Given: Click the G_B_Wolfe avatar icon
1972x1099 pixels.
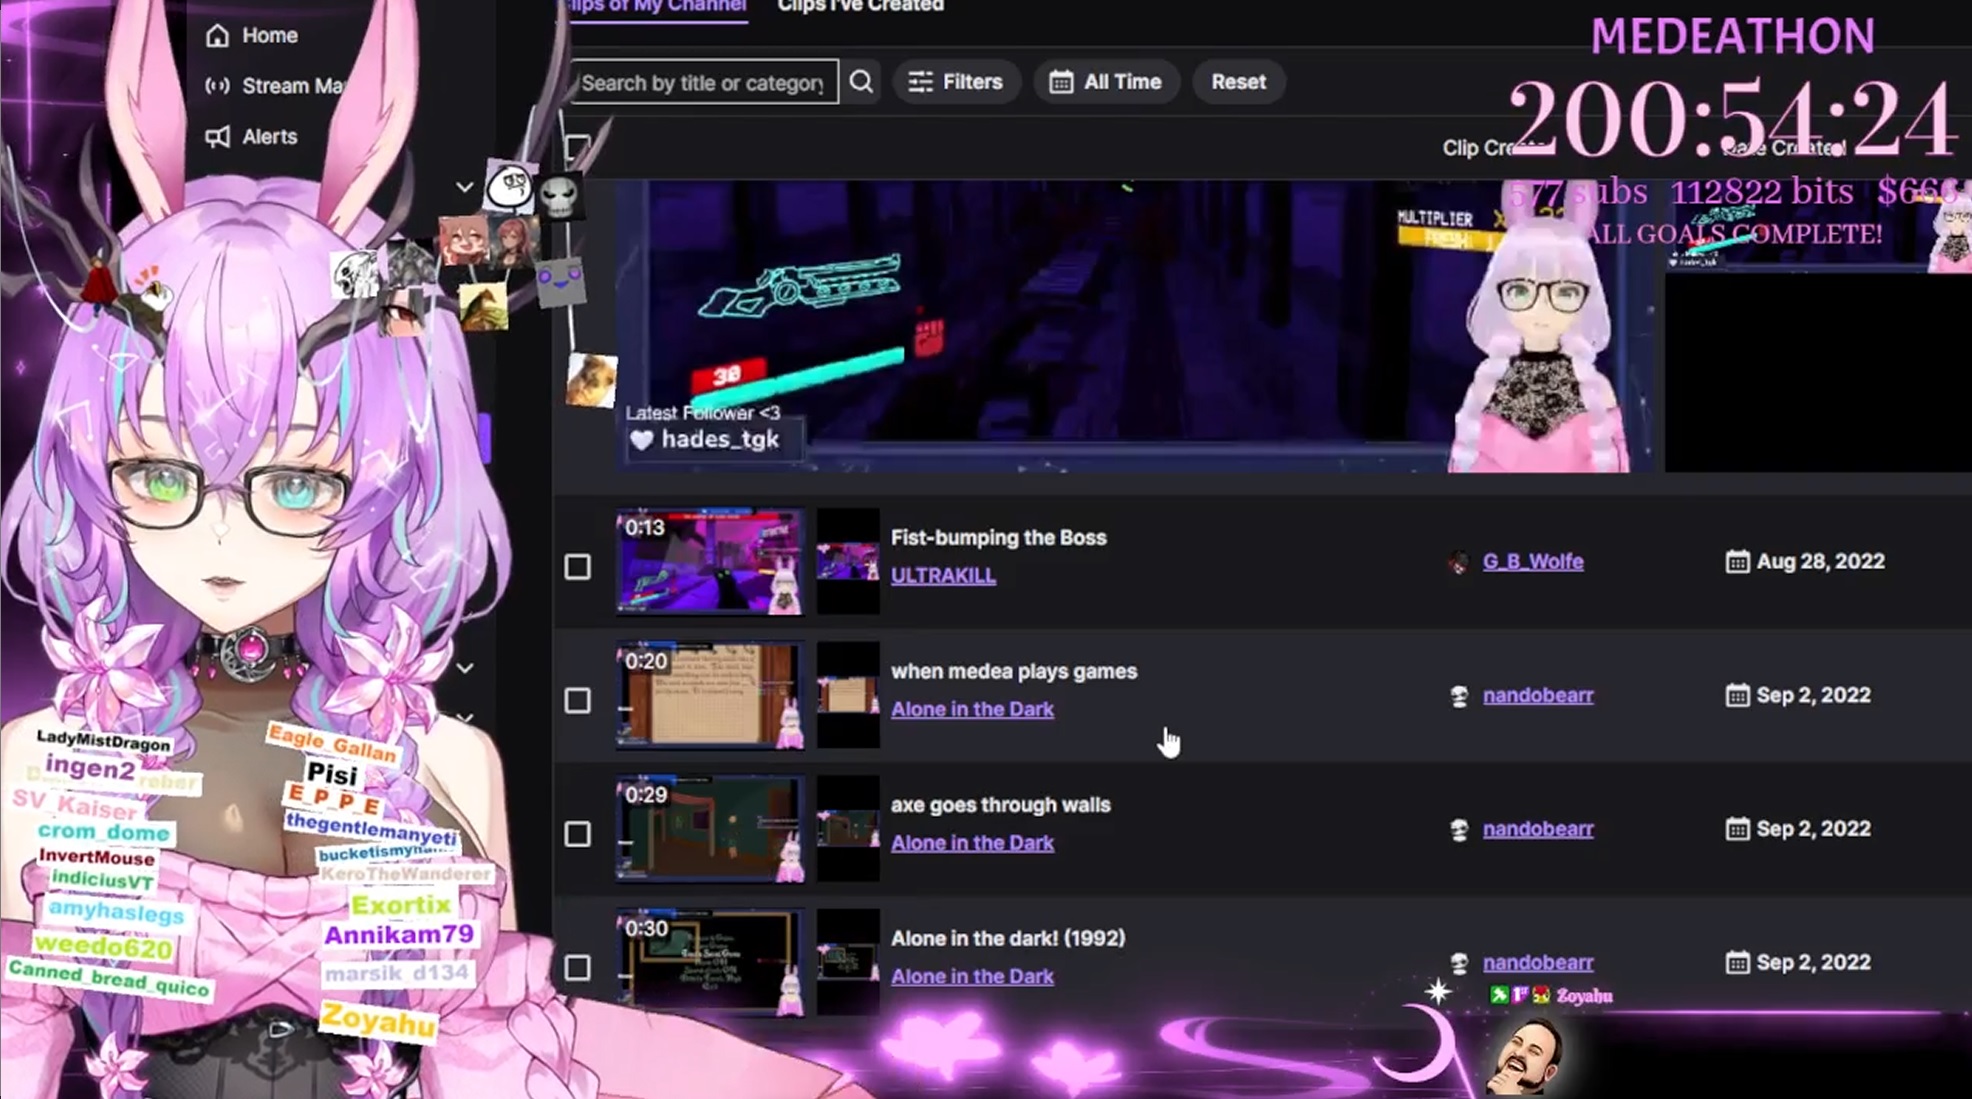Looking at the screenshot, I should (1459, 562).
